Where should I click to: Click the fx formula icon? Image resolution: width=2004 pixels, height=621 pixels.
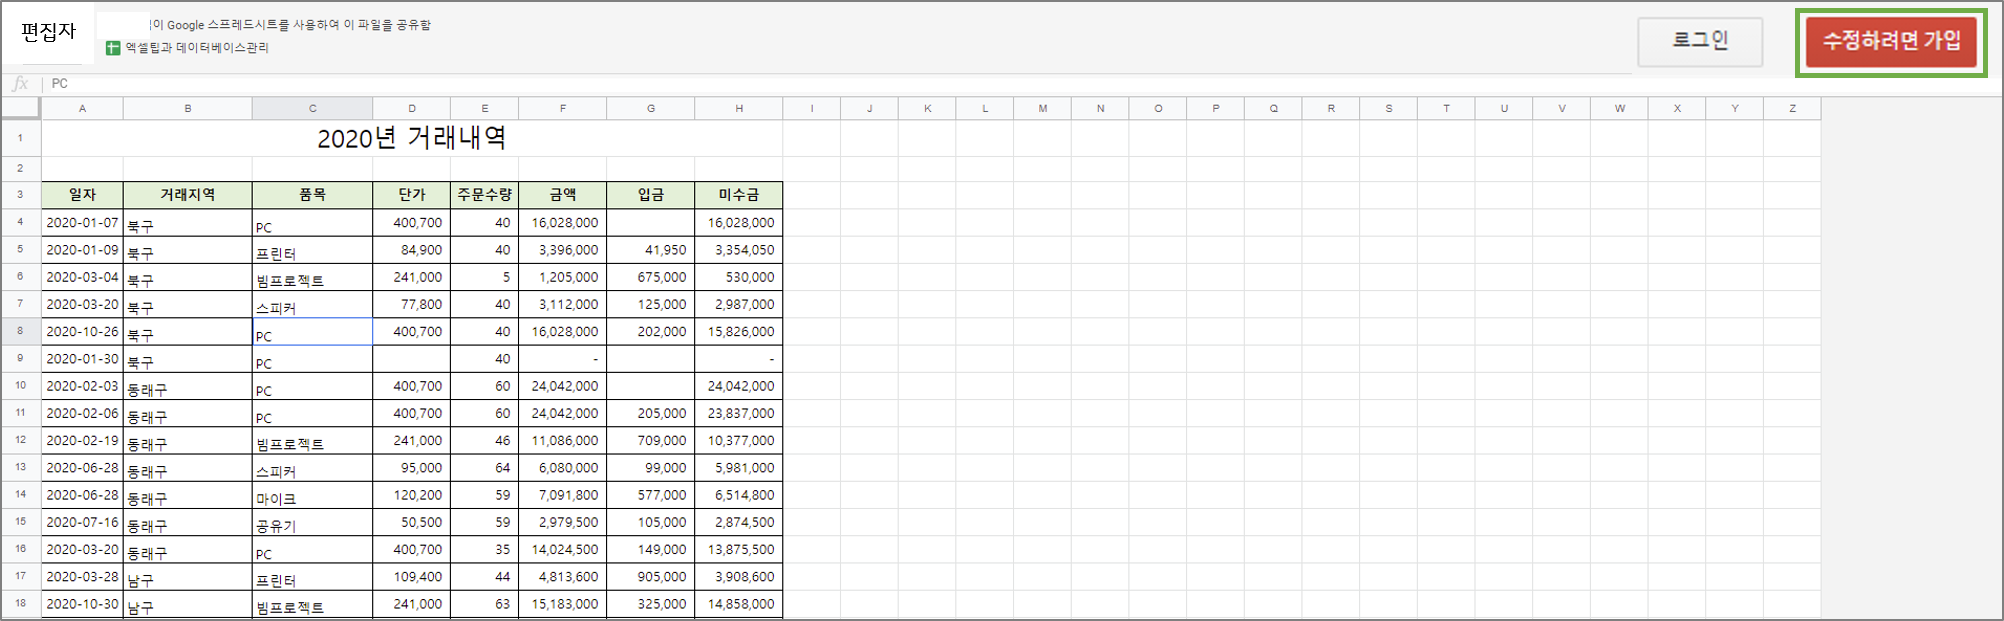click(x=20, y=84)
